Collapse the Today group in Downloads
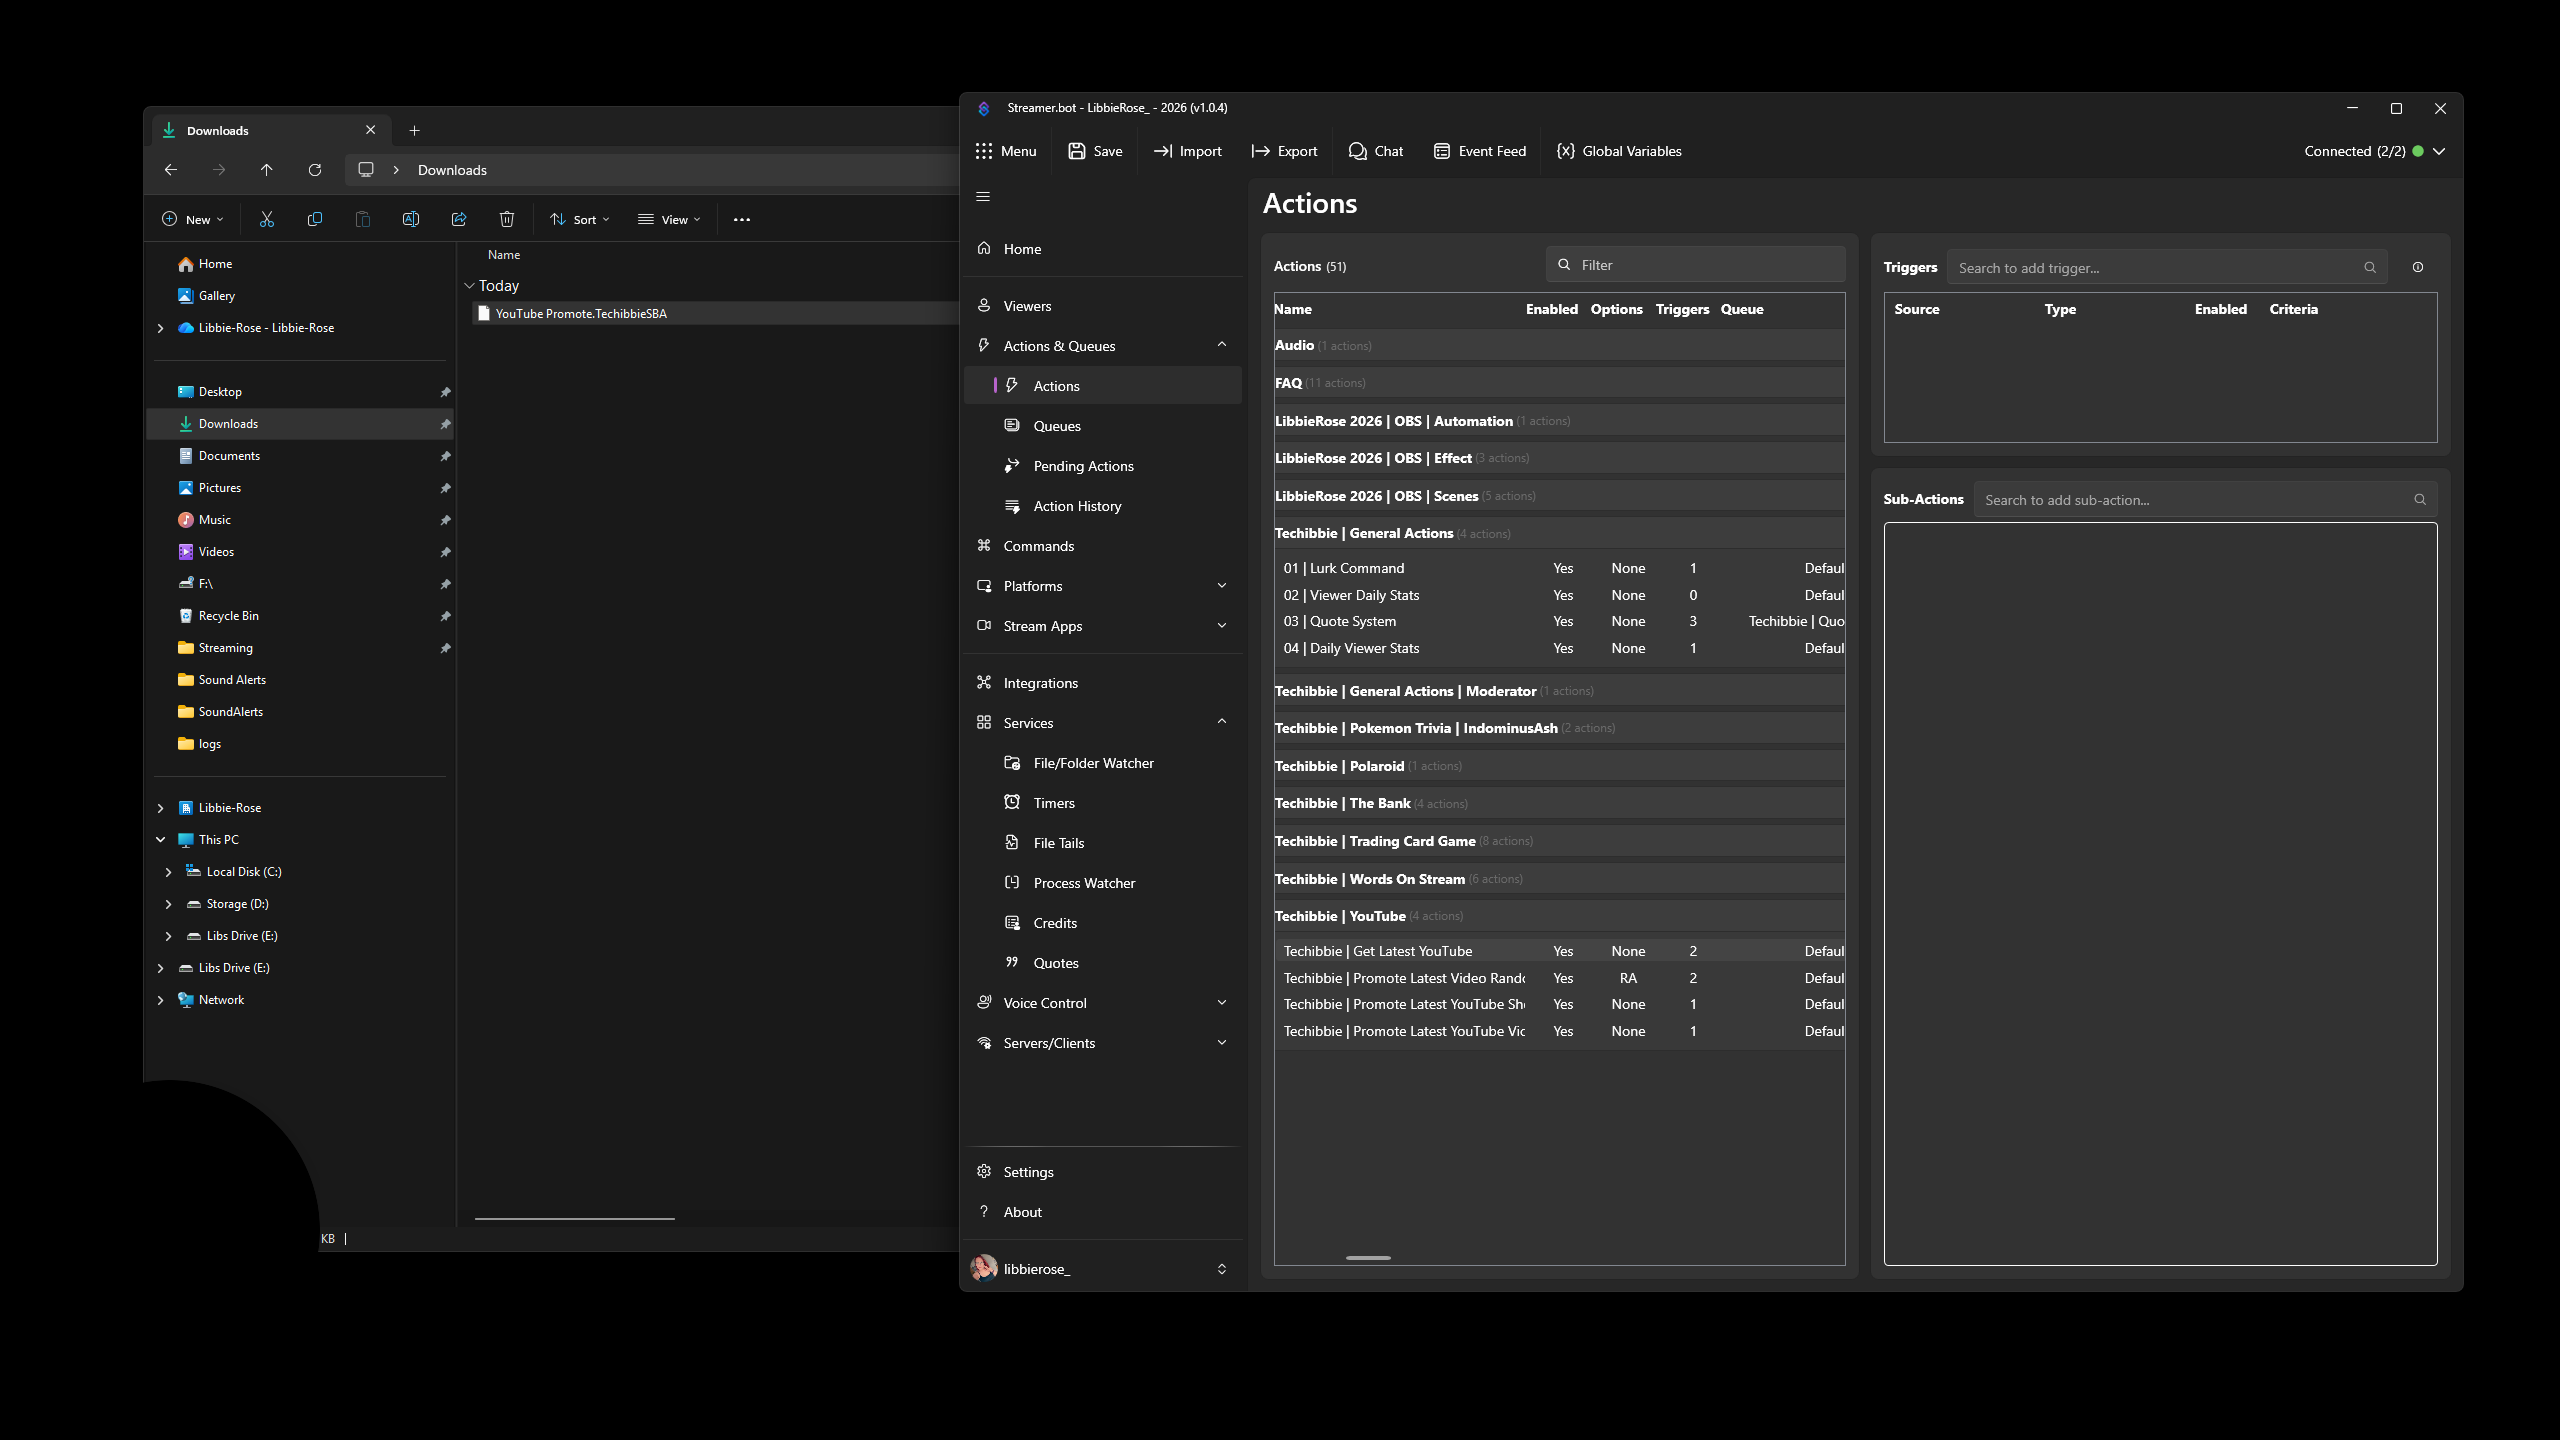This screenshot has width=2560, height=1440. tap(469, 286)
